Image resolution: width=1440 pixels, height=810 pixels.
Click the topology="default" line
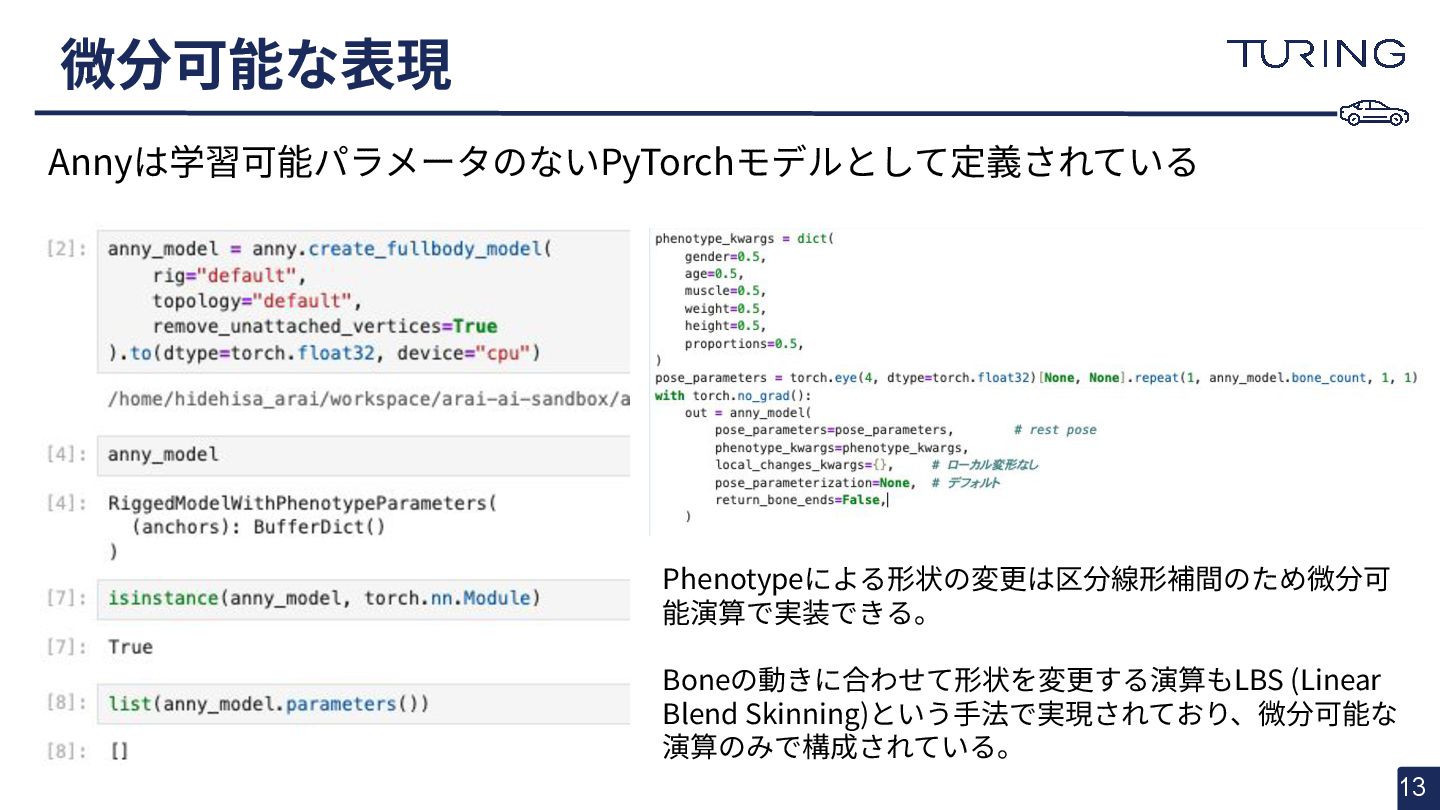coord(256,301)
